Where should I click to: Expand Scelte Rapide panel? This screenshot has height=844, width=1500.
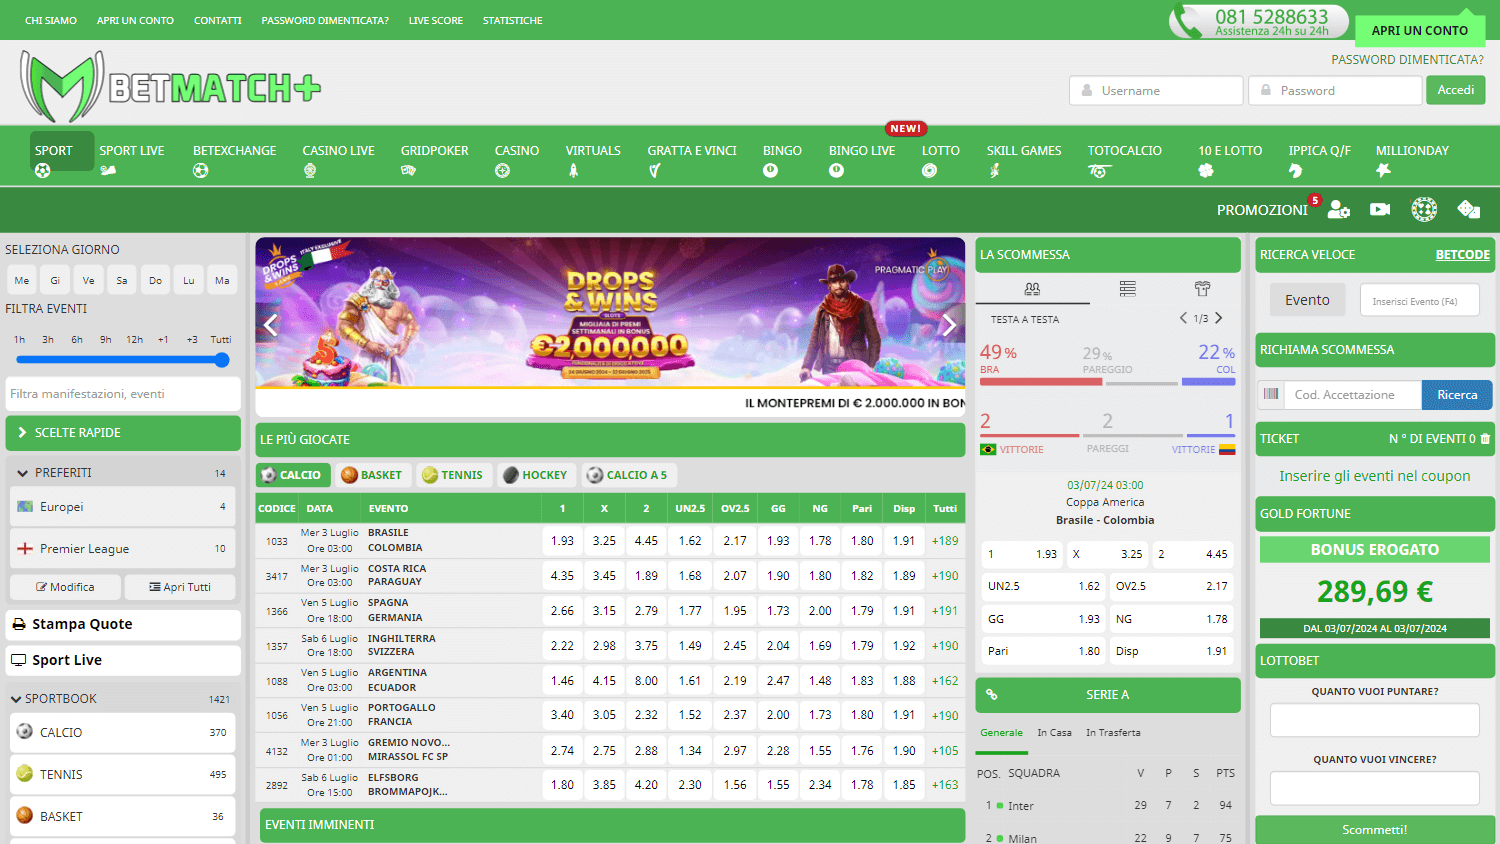[x=123, y=433]
